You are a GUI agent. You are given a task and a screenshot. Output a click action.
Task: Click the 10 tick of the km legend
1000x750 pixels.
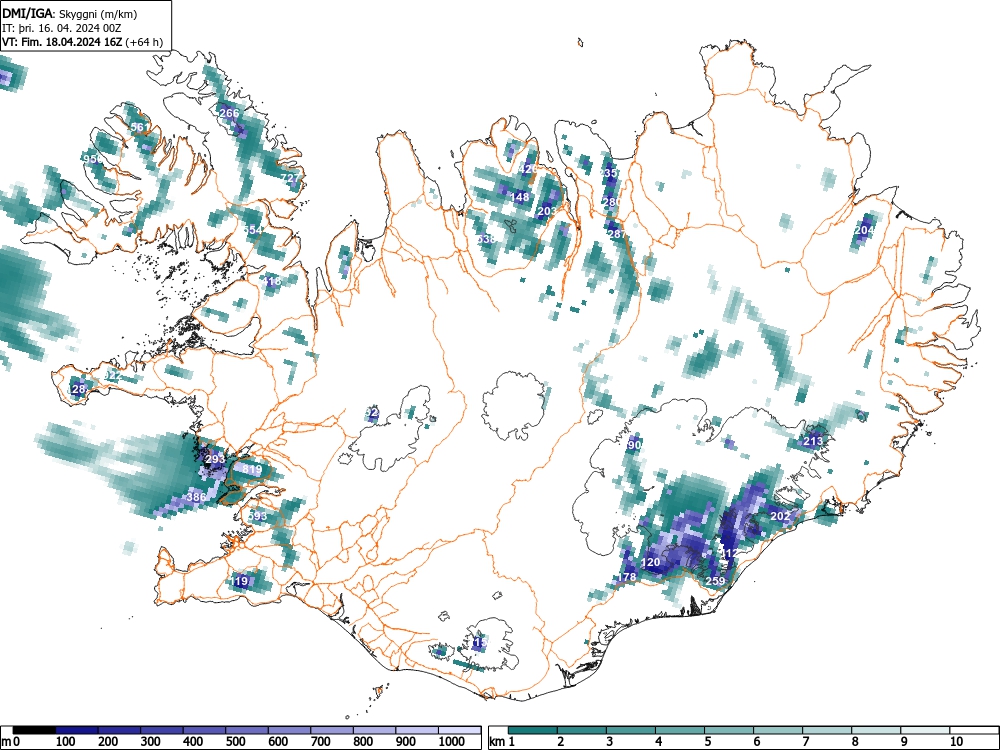click(956, 742)
